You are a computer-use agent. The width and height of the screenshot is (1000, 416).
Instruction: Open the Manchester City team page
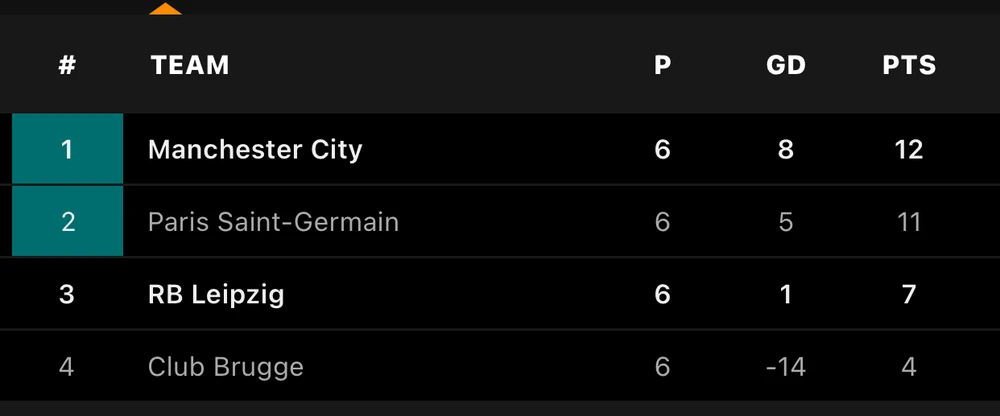click(x=255, y=150)
